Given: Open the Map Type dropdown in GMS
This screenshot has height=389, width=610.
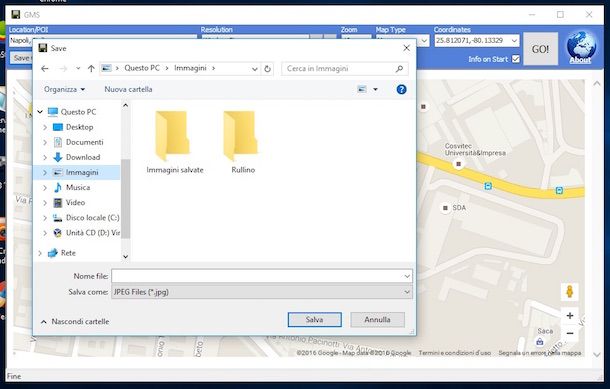Looking at the screenshot, I should (424, 40).
